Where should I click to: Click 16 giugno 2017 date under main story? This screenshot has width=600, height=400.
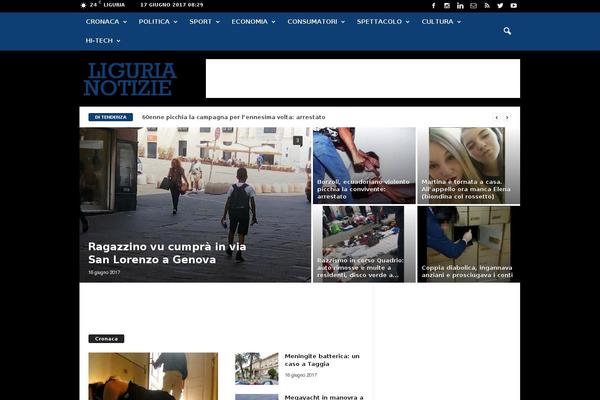tap(104, 273)
